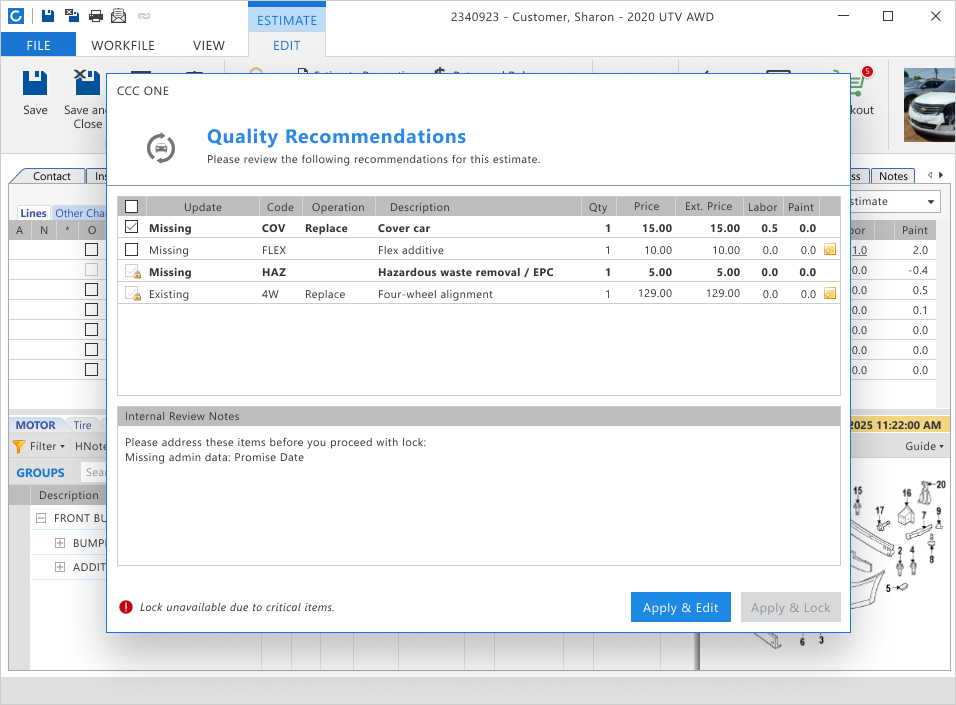Uncheck the Cover car recommendation checkbox
The image size is (956, 705).
[132, 227]
